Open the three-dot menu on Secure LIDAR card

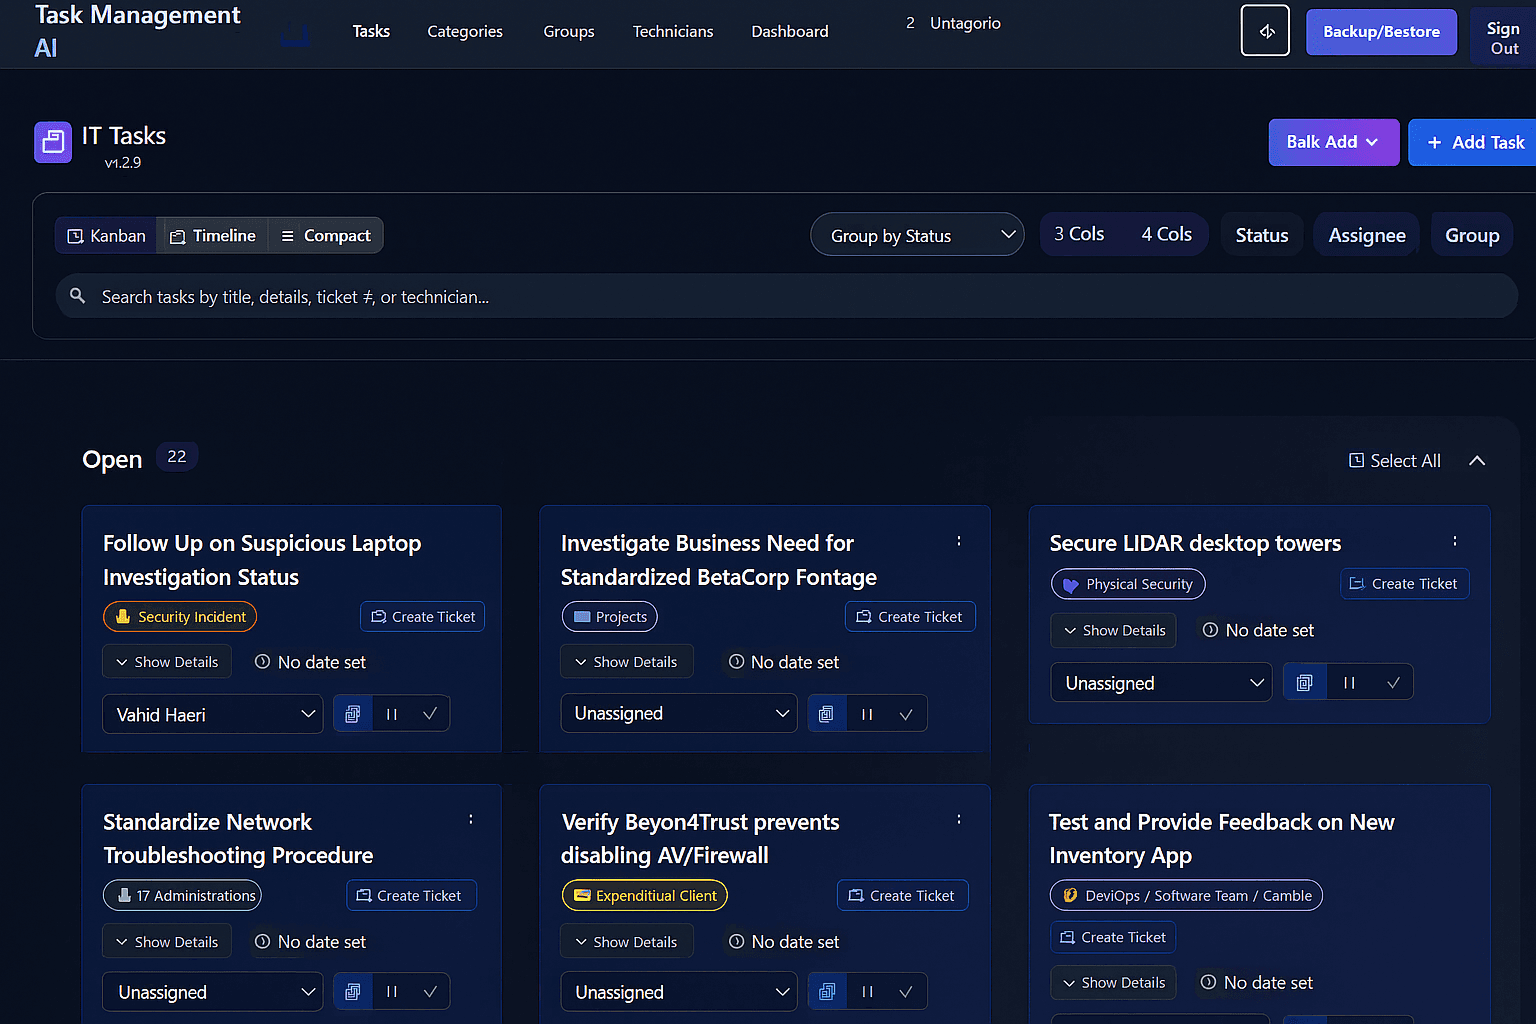coord(1455,540)
